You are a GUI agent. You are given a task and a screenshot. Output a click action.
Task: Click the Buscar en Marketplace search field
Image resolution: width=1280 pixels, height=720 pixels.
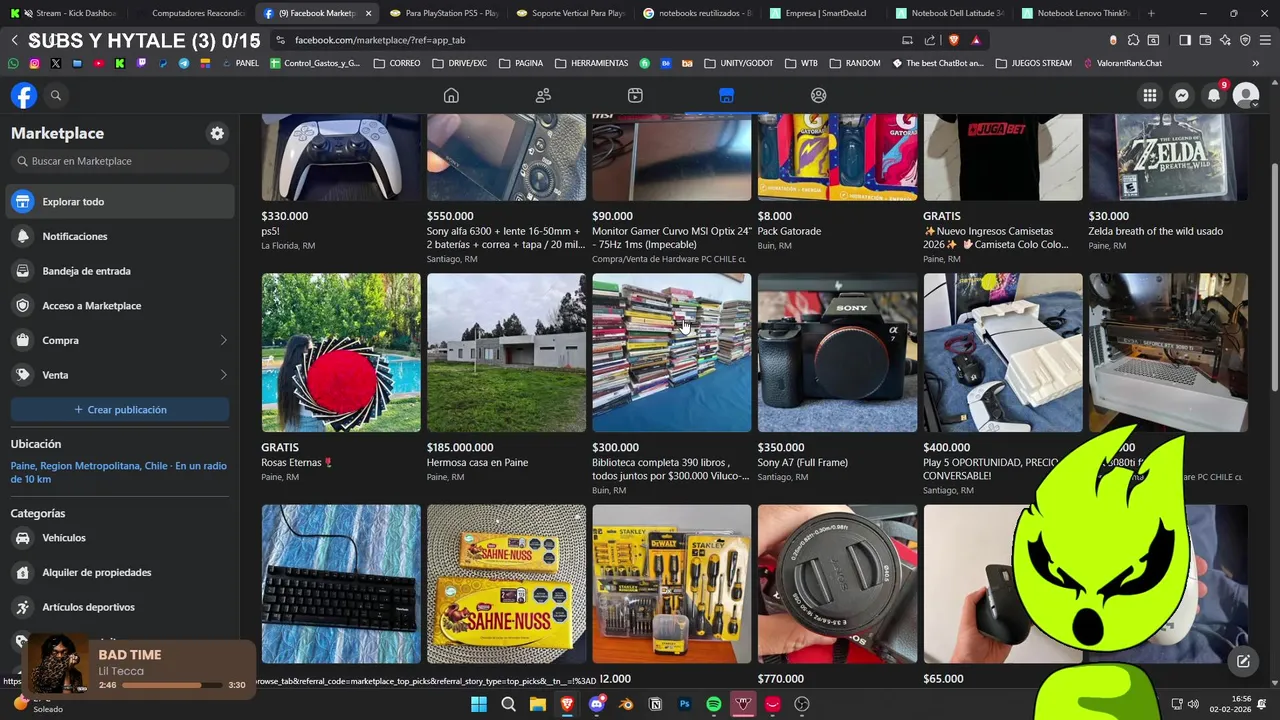click(120, 161)
